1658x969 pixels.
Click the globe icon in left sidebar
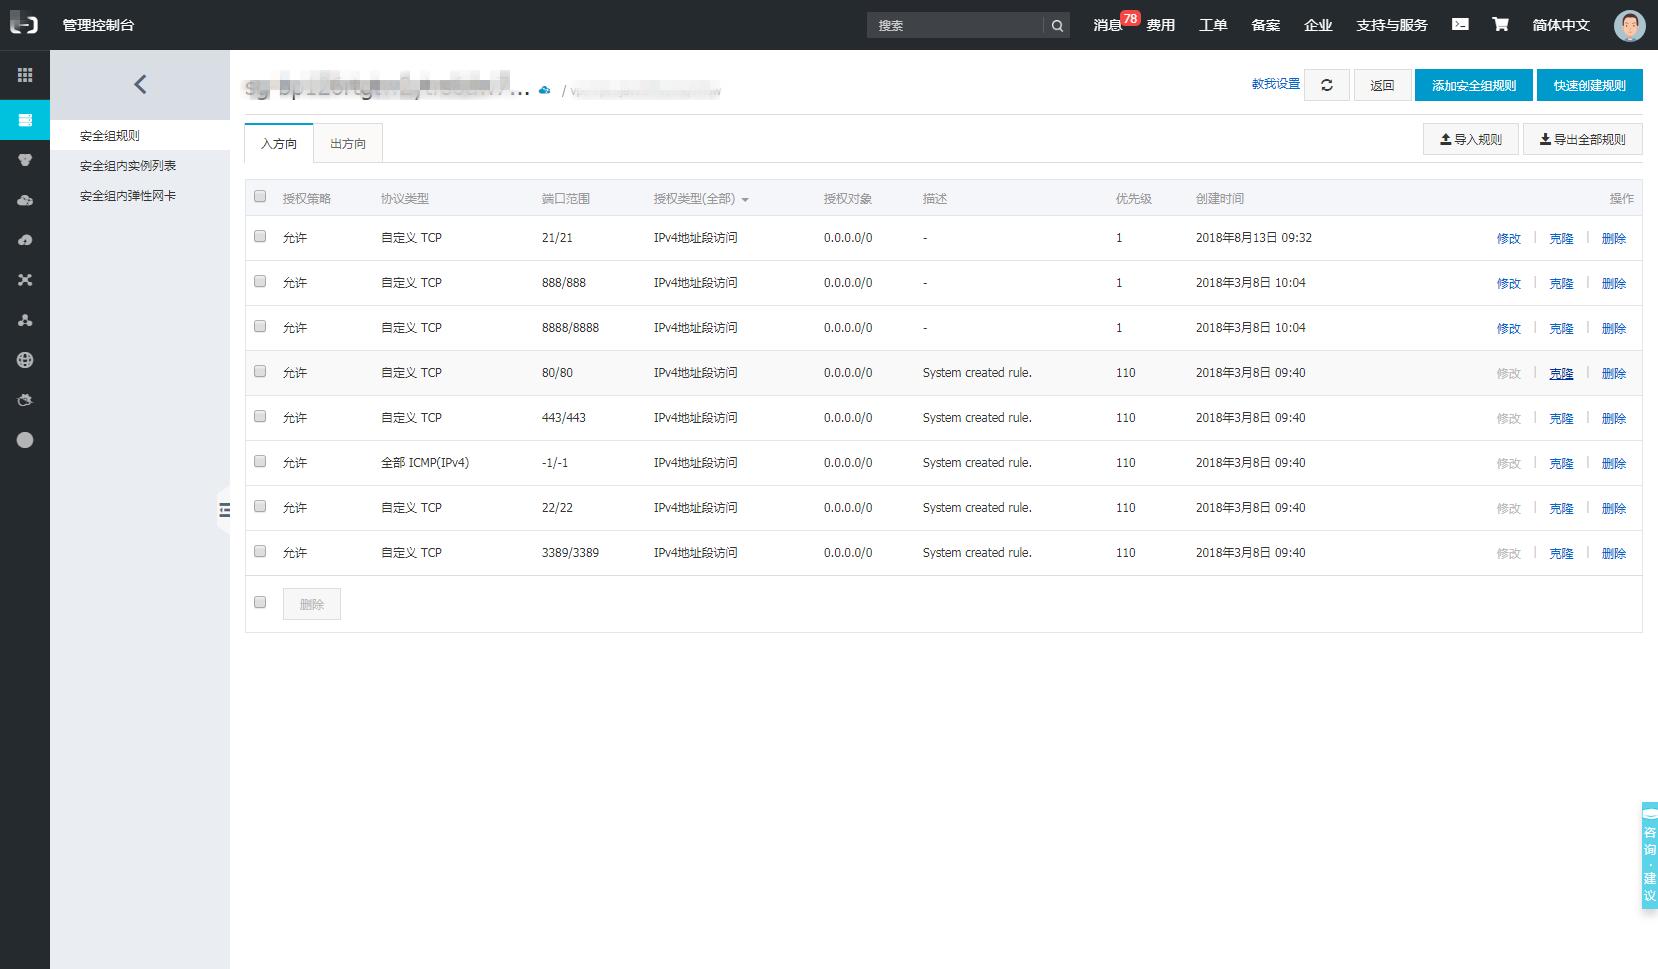click(25, 360)
